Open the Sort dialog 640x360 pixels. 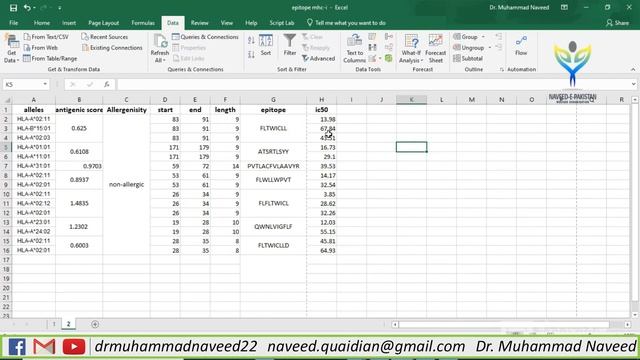266,45
